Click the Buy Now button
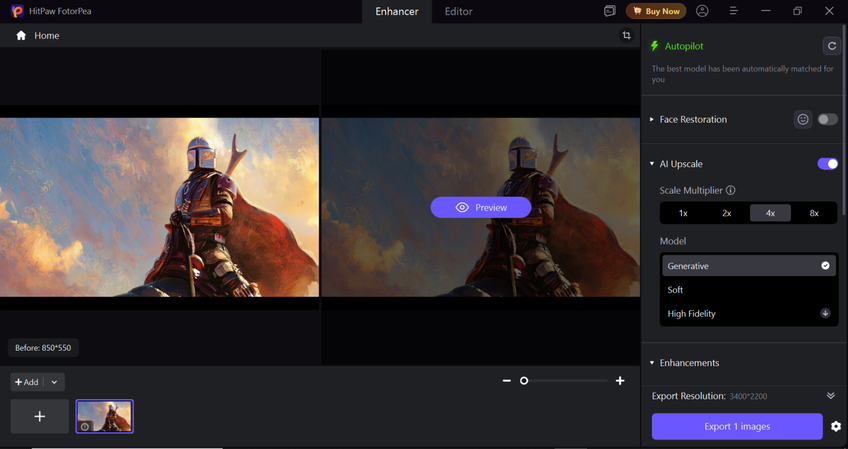 coord(656,11)
